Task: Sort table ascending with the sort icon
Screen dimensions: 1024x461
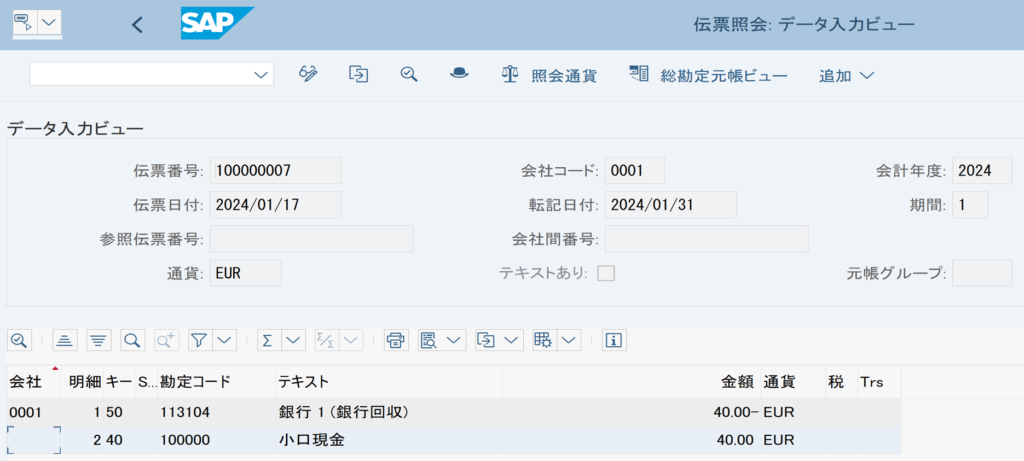Action: pos(64,340)
